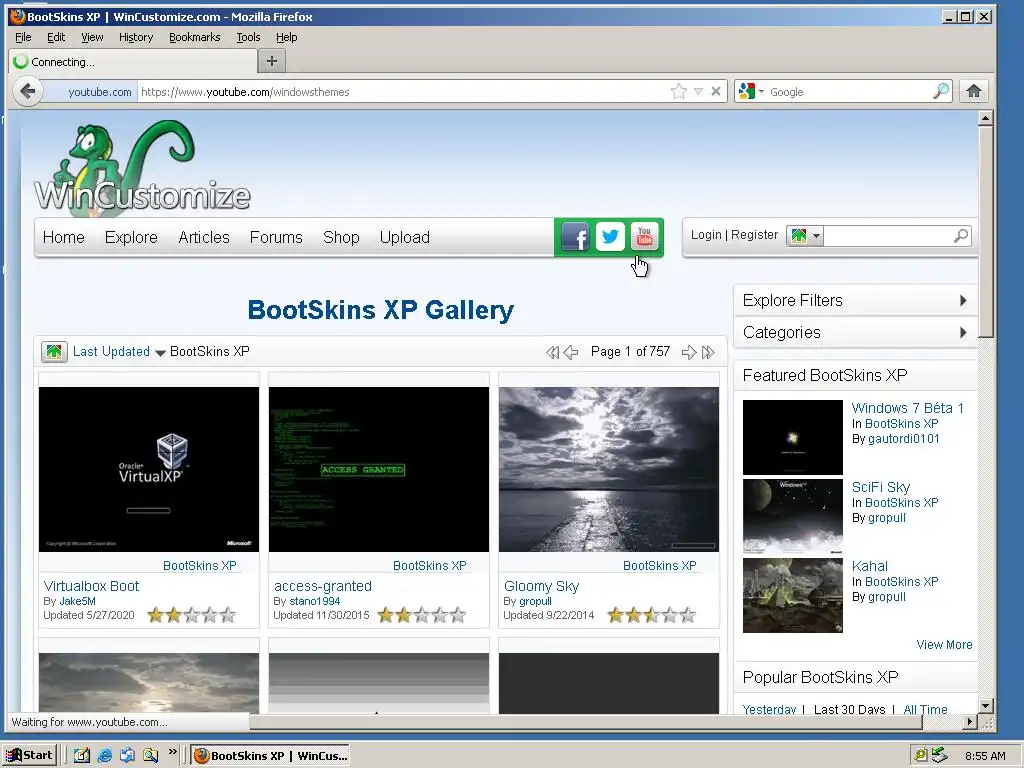Go to next page arrow in gallery
The height and width of the screenshot is (768, 1024).
pos(689,353)
